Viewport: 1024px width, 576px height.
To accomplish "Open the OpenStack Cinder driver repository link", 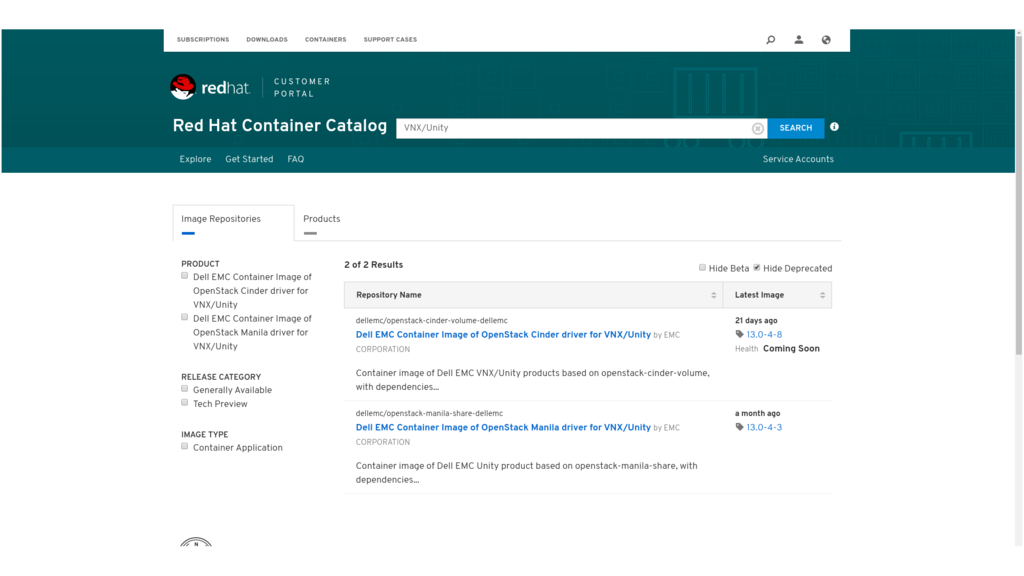I will [503, 335].
